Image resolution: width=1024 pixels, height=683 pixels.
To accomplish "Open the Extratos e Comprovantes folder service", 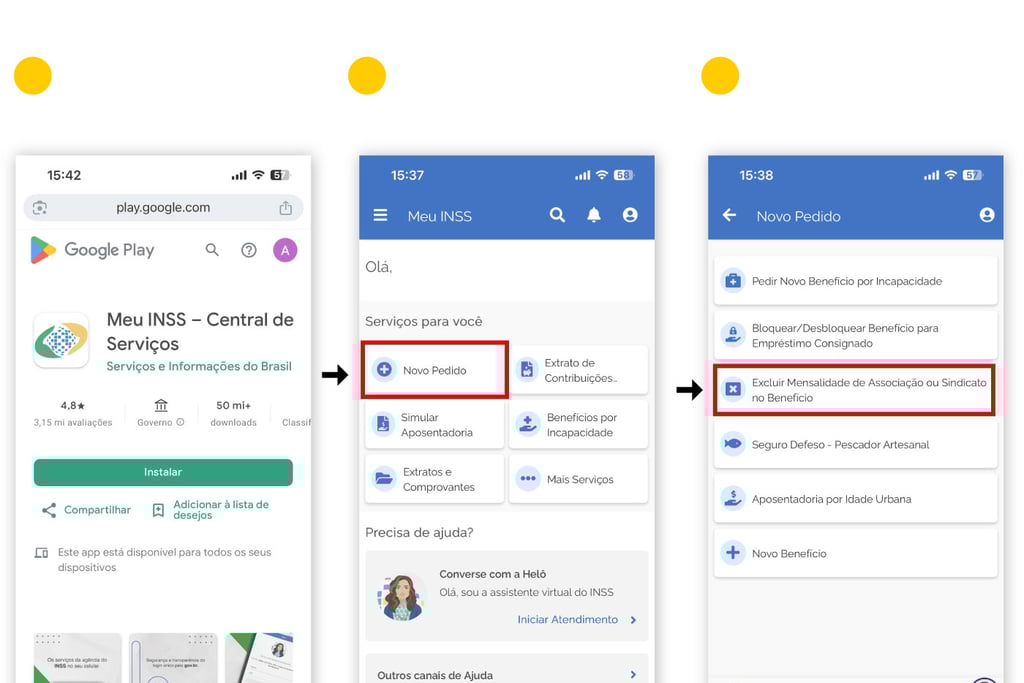I will coord(434,479).
